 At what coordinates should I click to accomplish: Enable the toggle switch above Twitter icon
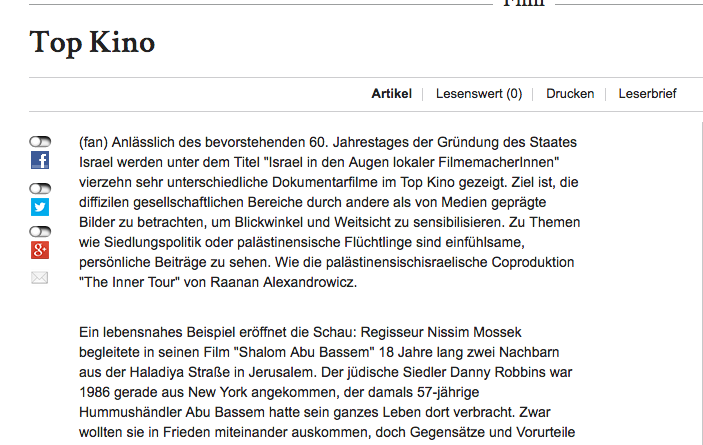point(40,188)
